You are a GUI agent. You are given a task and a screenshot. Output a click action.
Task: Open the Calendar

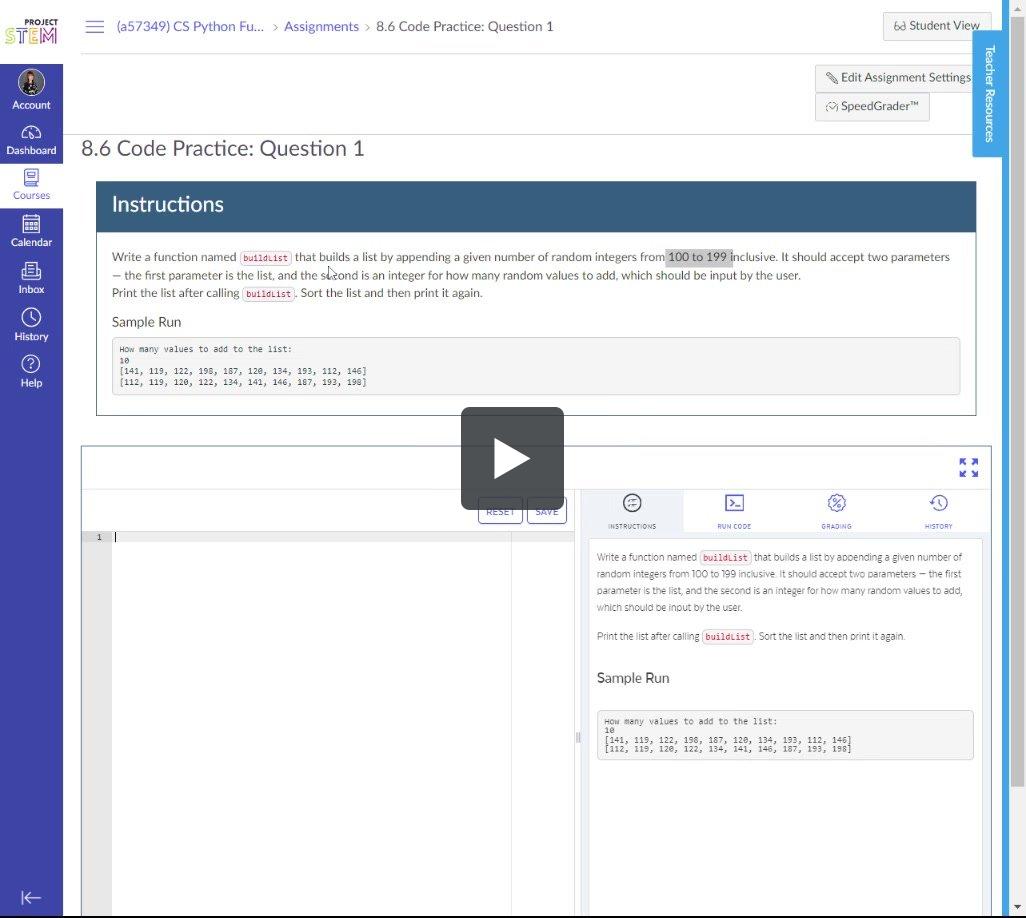(31, 232)
